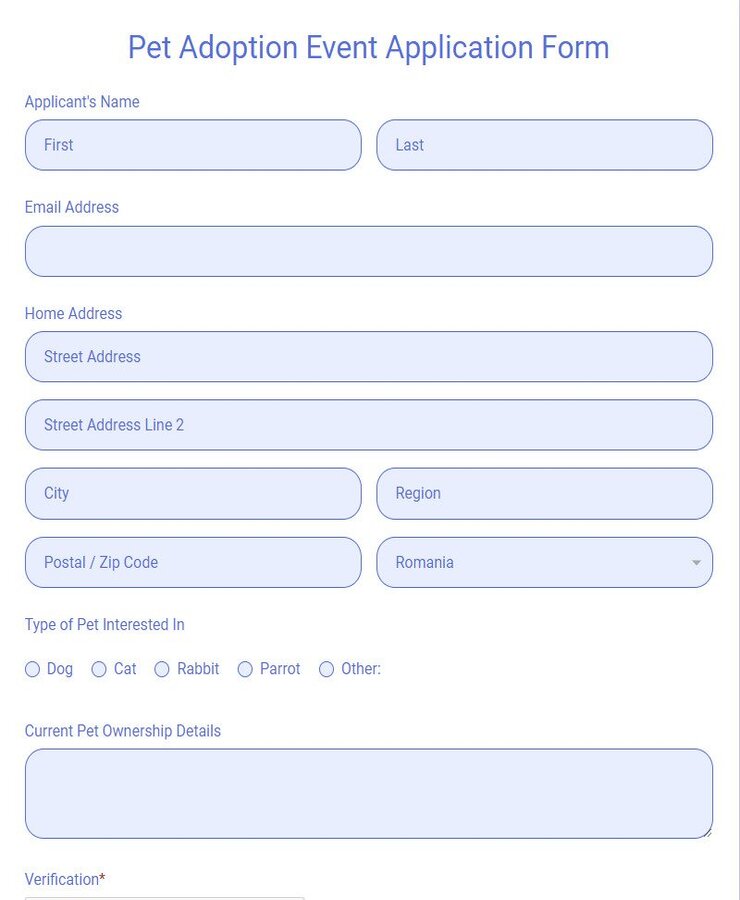Click the Type of Pet Interested In label
This screenshot has width=740, height=900.
104,624
